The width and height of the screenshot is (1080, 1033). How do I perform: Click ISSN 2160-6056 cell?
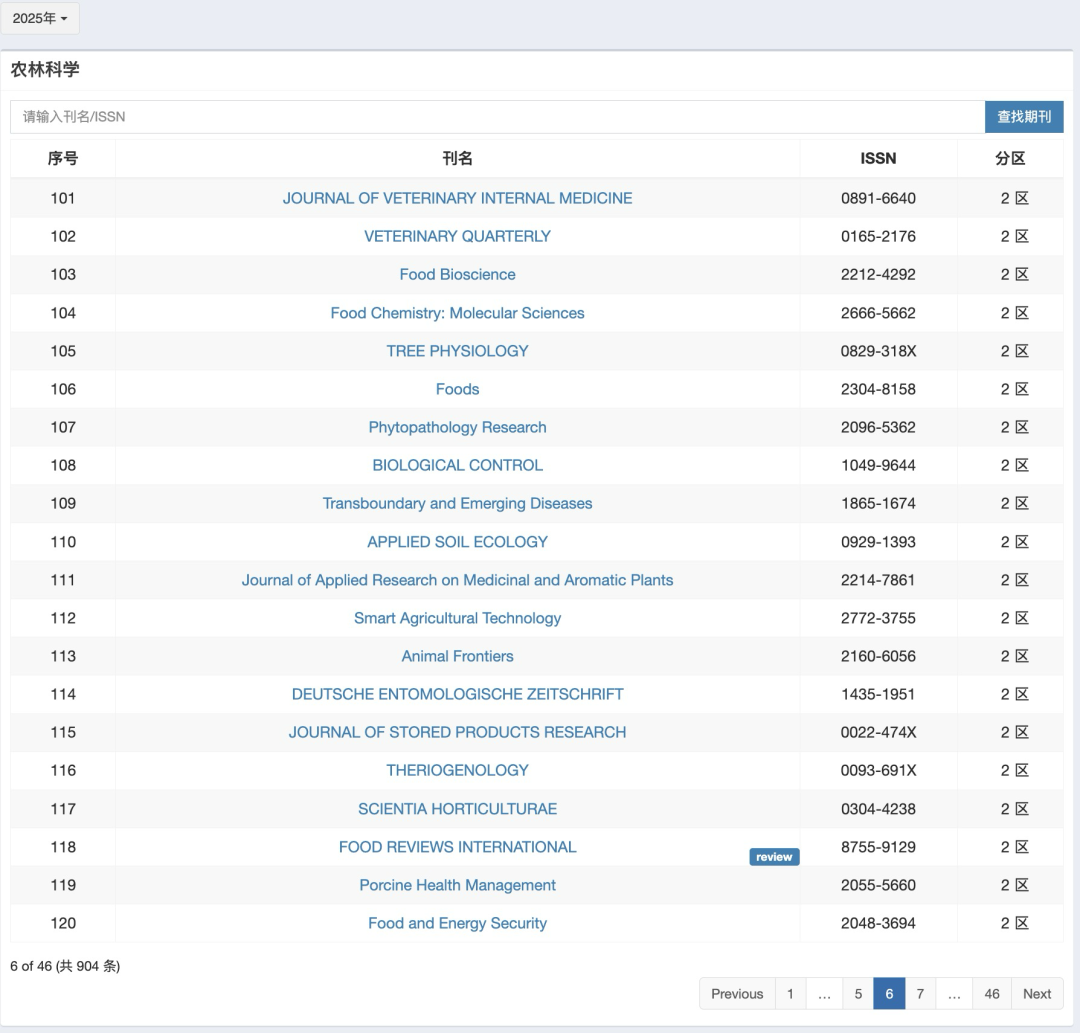(878, 656)
